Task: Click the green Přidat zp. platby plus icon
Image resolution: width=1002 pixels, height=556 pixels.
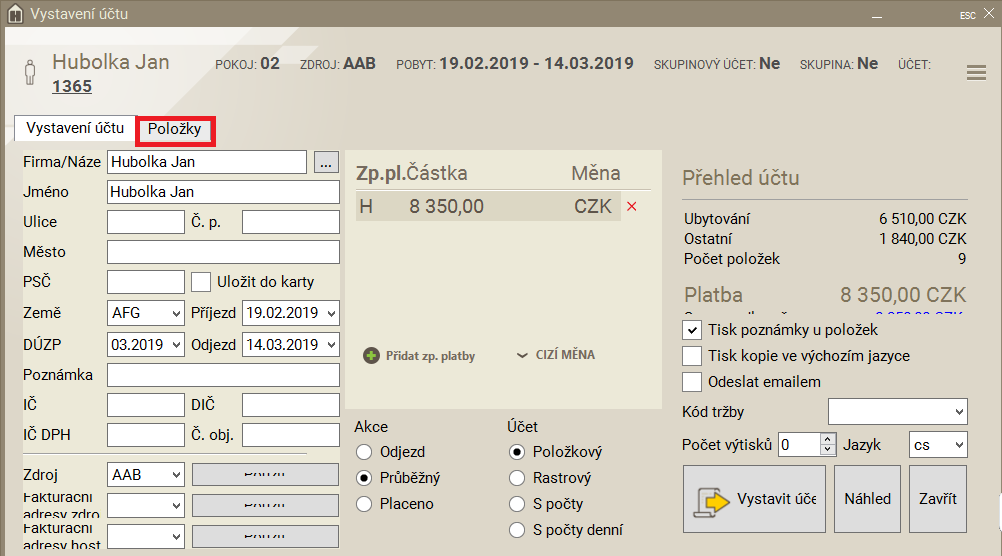Action: click(x=371, y=355)
